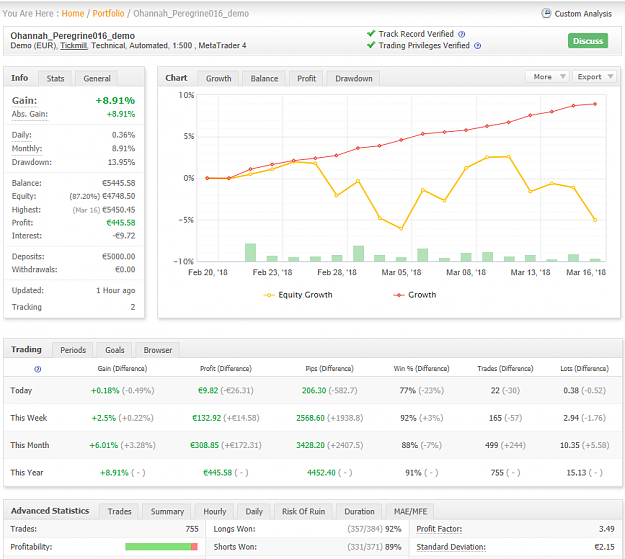Click the green Discuss button

[x=588, y=41]
